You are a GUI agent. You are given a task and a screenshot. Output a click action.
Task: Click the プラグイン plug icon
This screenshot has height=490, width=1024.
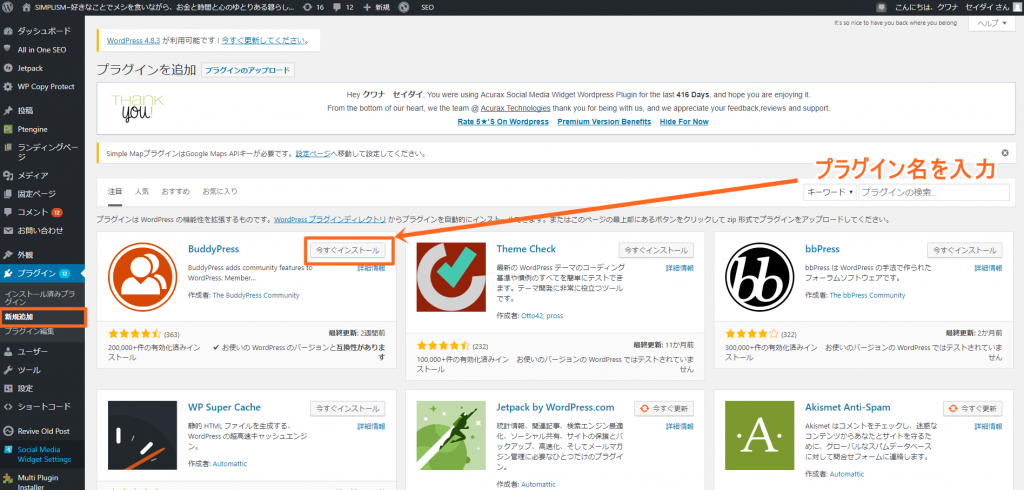click(8, 273)
